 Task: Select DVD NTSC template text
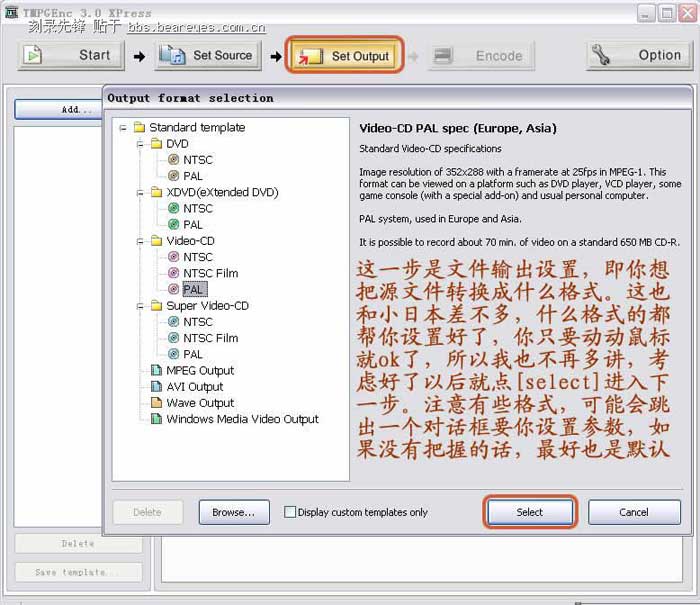[x=198, y=159]
